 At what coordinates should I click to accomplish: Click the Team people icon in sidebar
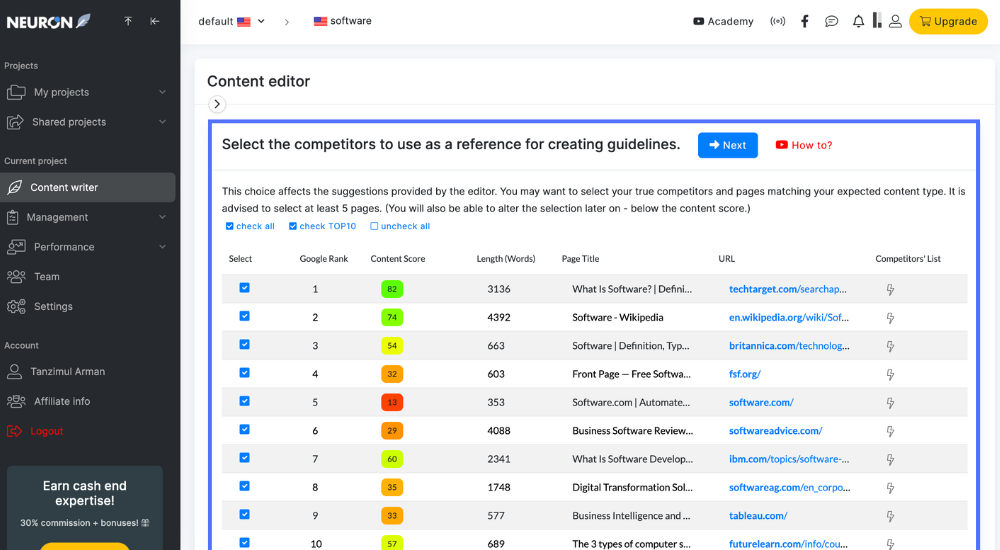(16, 276)
